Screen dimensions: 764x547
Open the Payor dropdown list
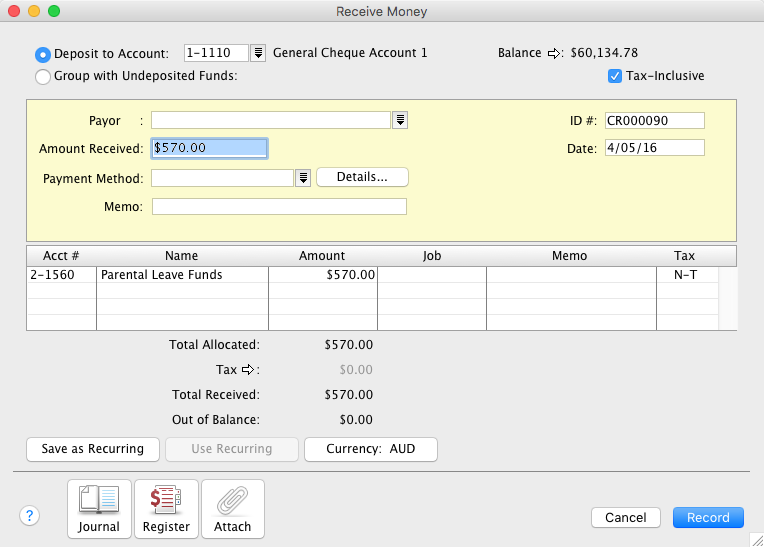[x=401, y=120]
